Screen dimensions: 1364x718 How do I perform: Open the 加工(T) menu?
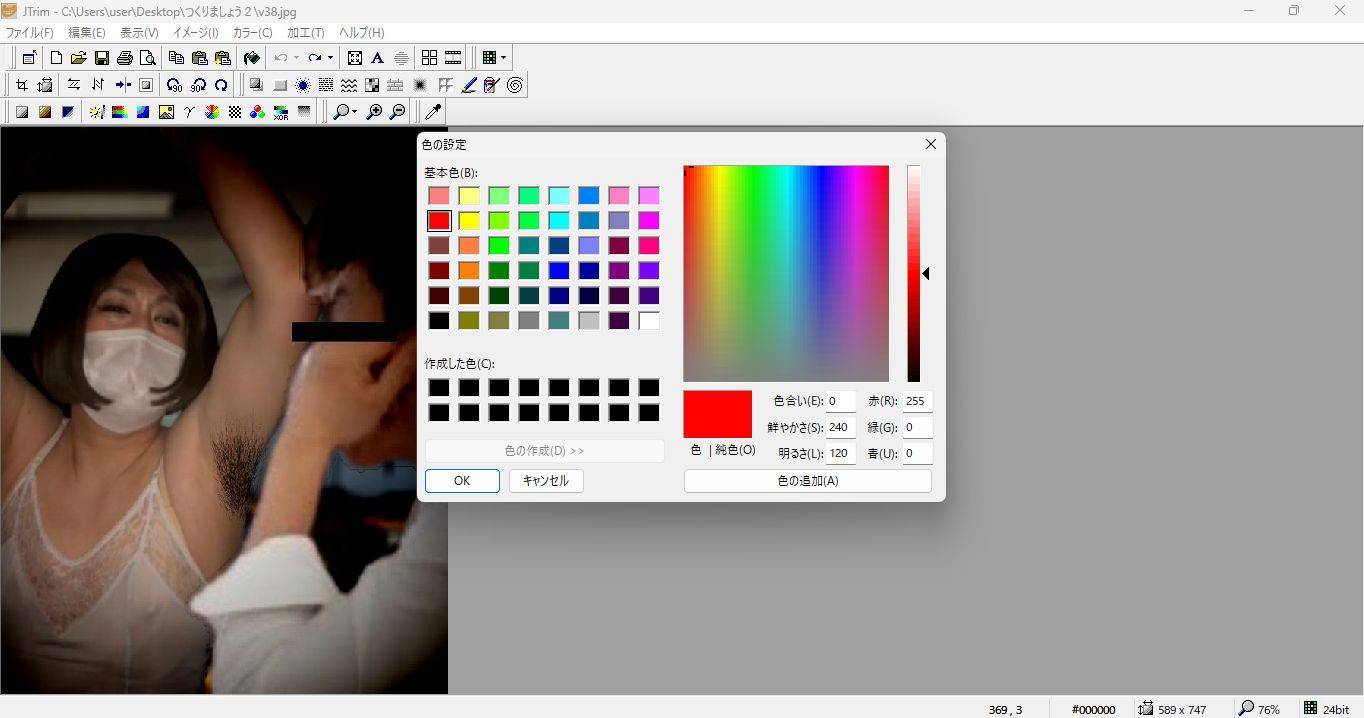click(305, 33)
